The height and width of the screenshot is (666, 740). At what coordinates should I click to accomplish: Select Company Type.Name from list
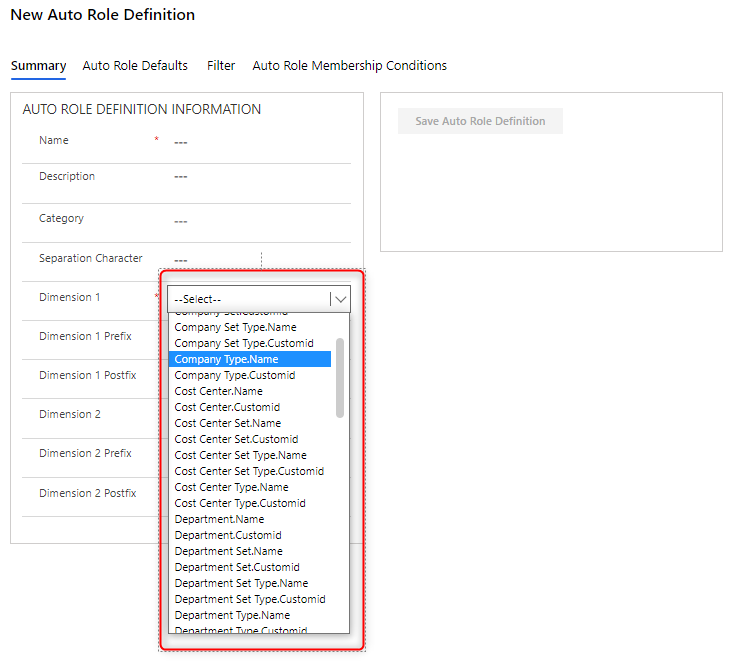pos(227,359)
